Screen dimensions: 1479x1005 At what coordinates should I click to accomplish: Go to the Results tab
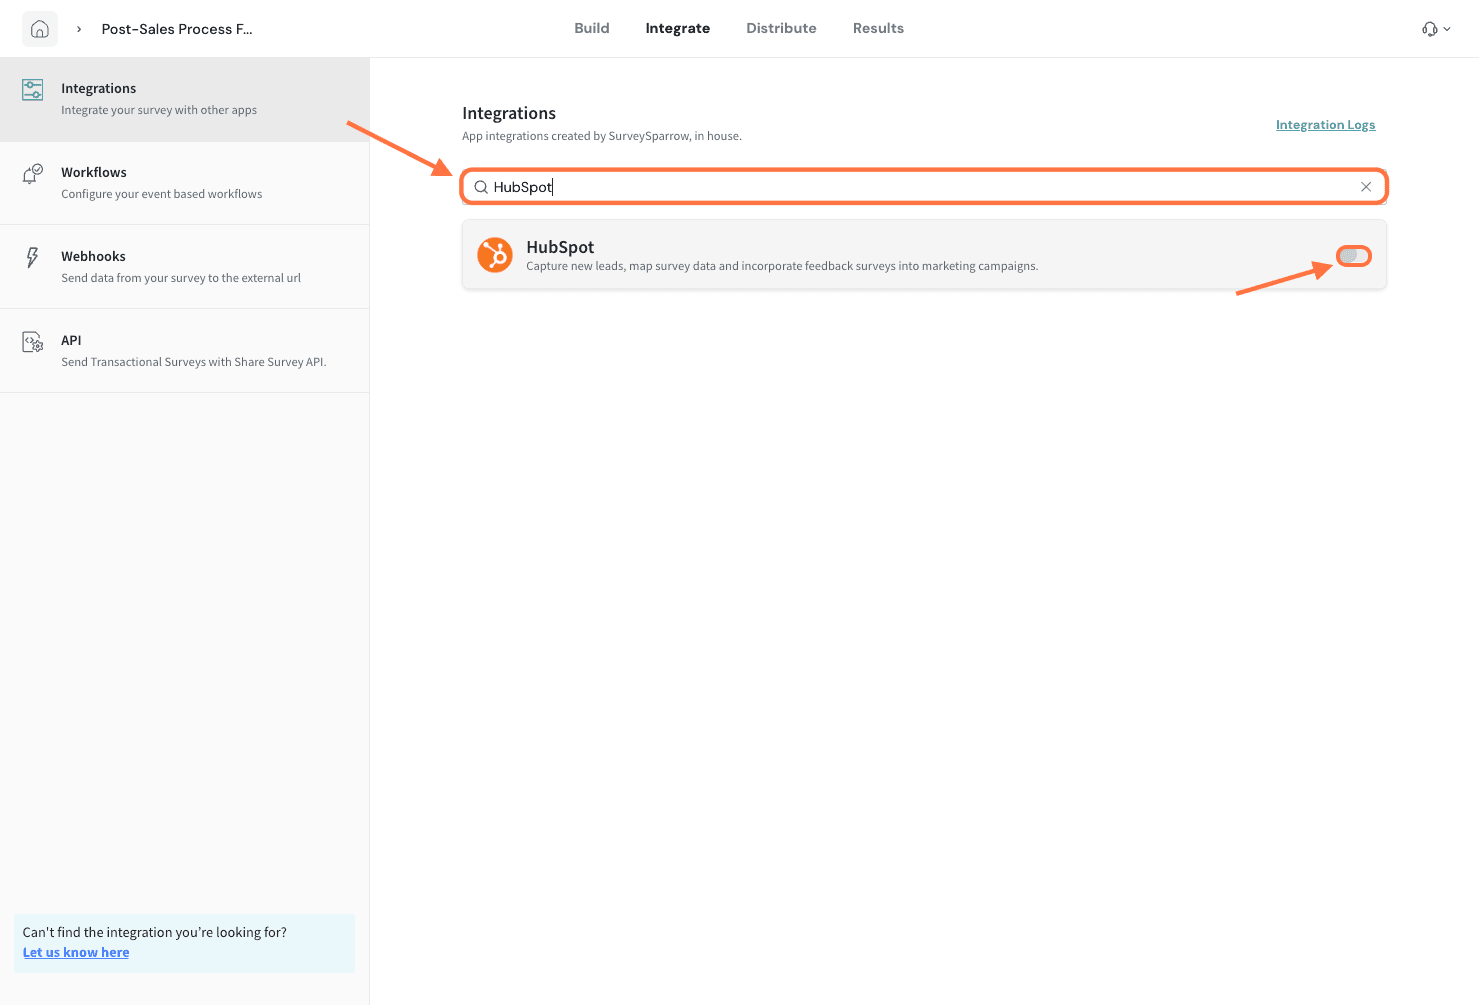point(878,28)
